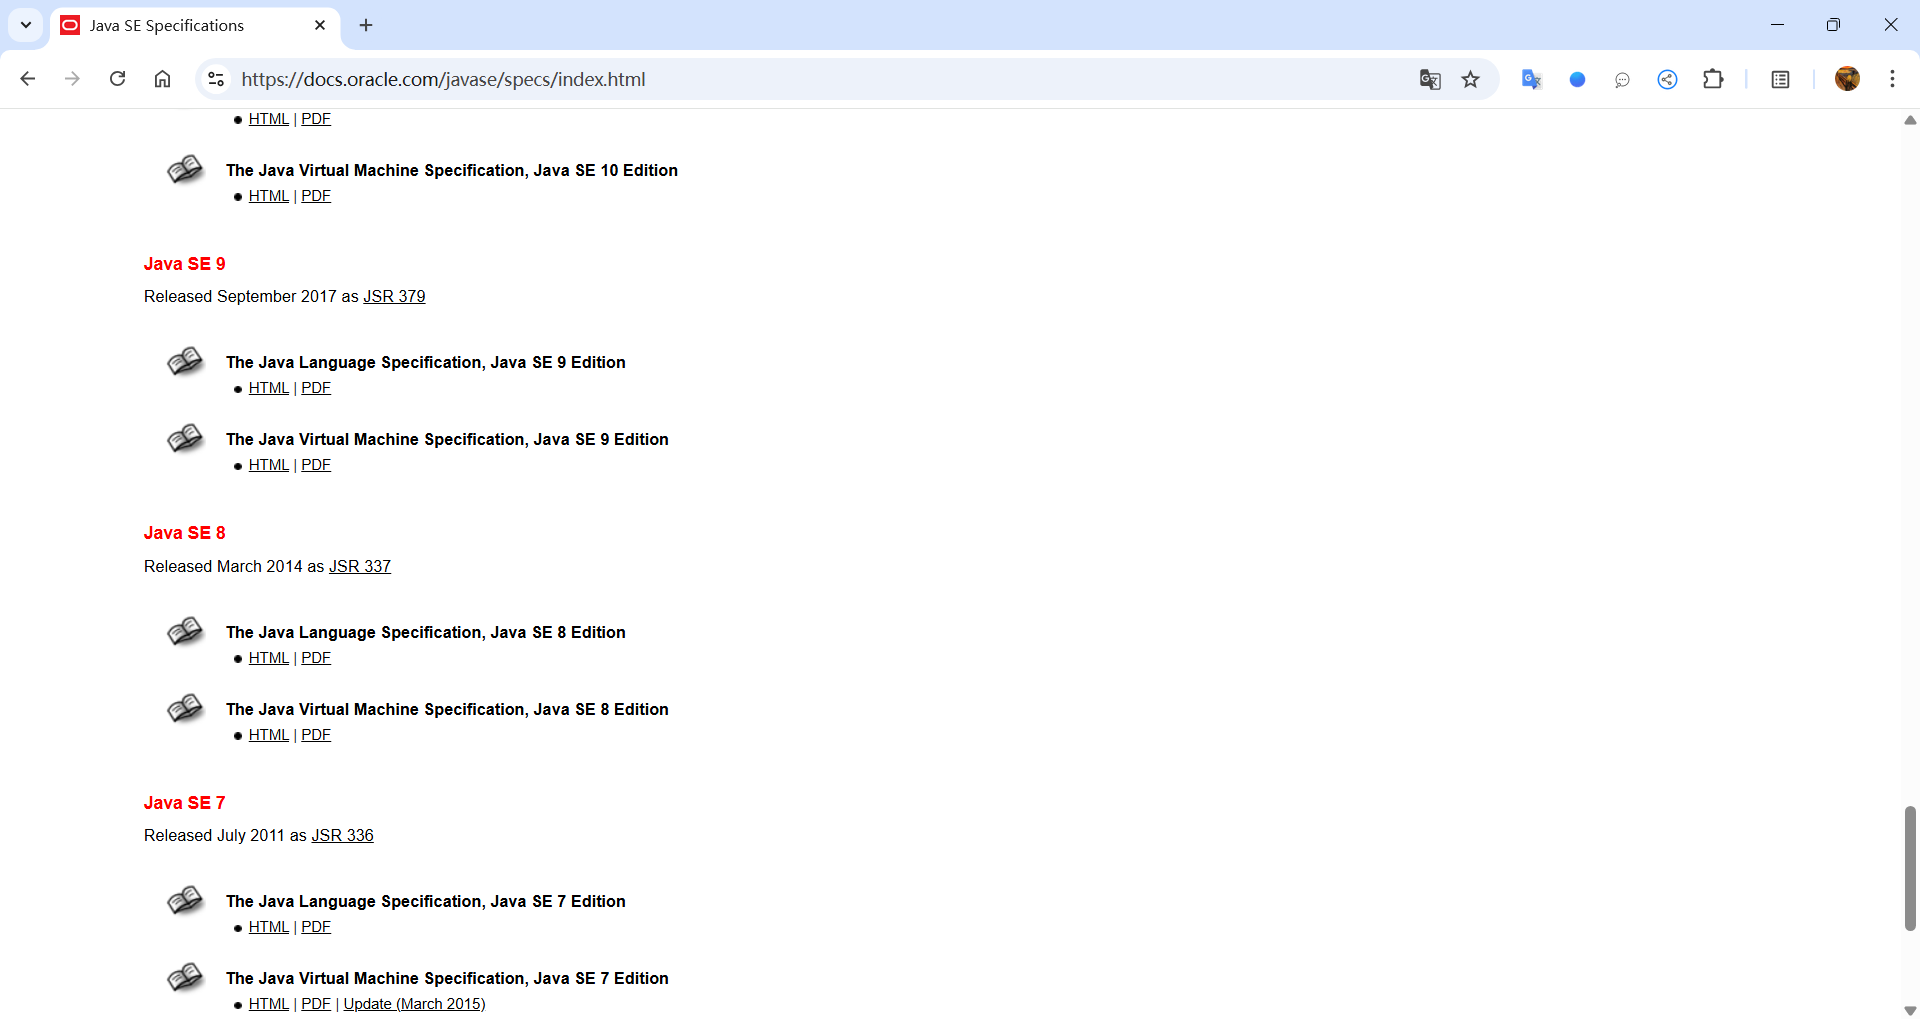The image size is (1920, 1019).
Task: Open PDF of JVM Specification SE 8
Action: [316, 735]
